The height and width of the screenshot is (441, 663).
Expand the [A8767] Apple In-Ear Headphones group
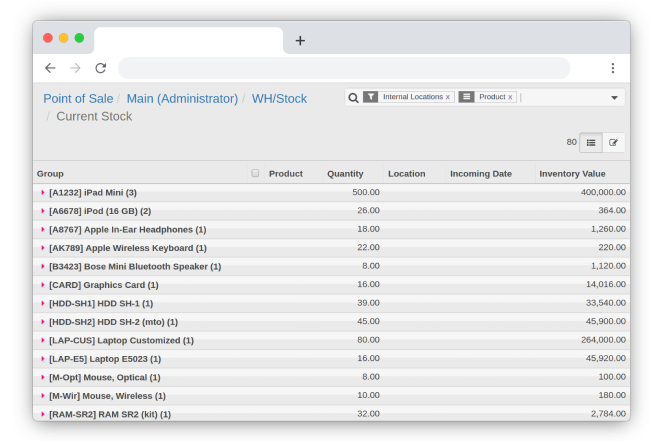pyautogui.click(x=43, y=229)
